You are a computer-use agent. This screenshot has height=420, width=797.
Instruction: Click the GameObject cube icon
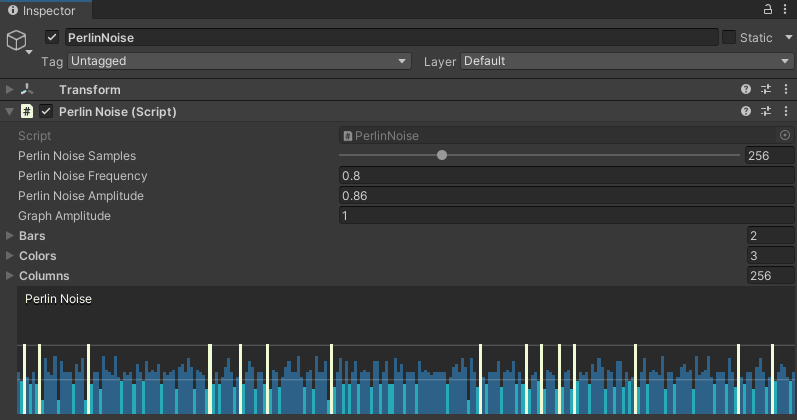(16, 40)
